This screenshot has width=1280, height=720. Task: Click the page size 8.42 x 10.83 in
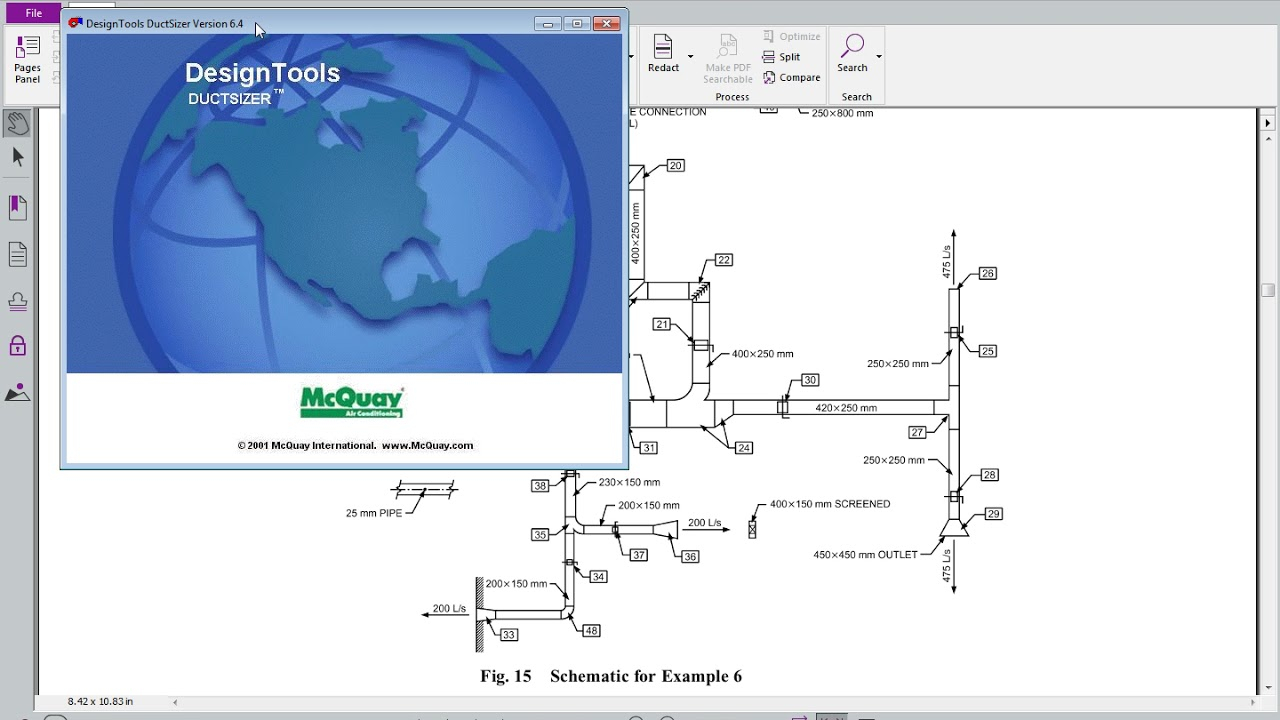[101, 702]
